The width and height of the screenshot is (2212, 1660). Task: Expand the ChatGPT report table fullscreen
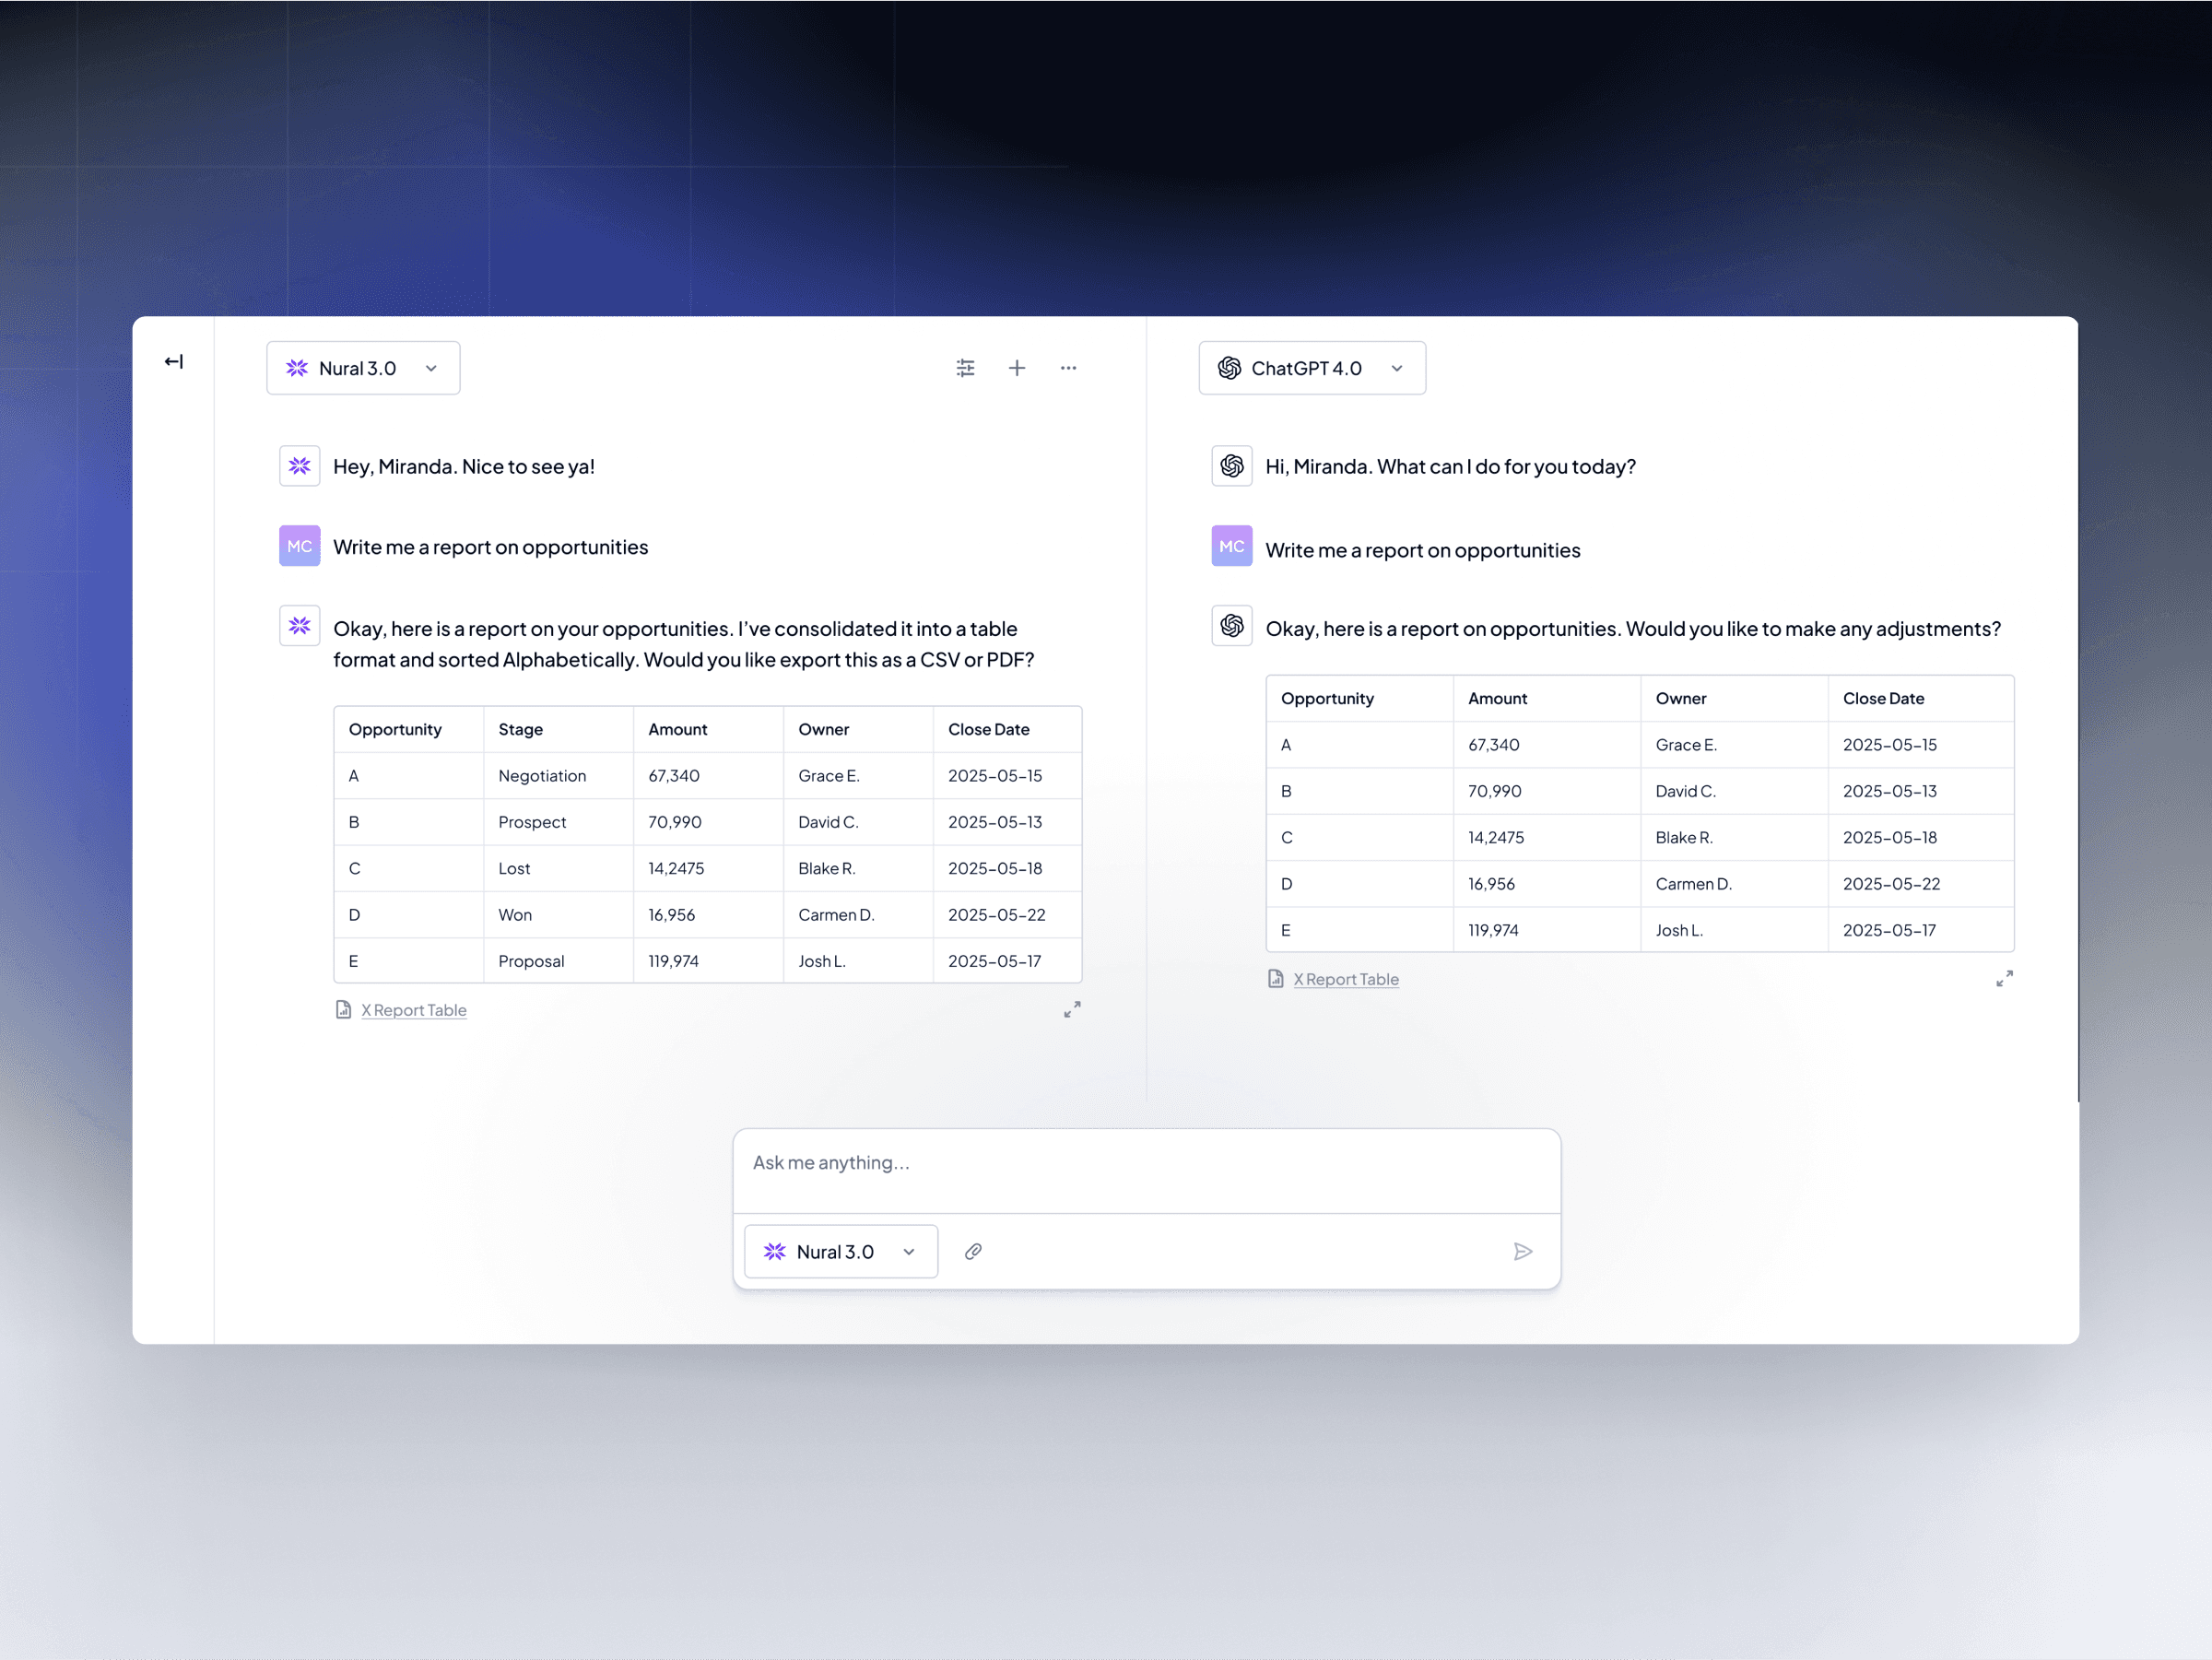pyautogui.click(x=2004, y=979)
